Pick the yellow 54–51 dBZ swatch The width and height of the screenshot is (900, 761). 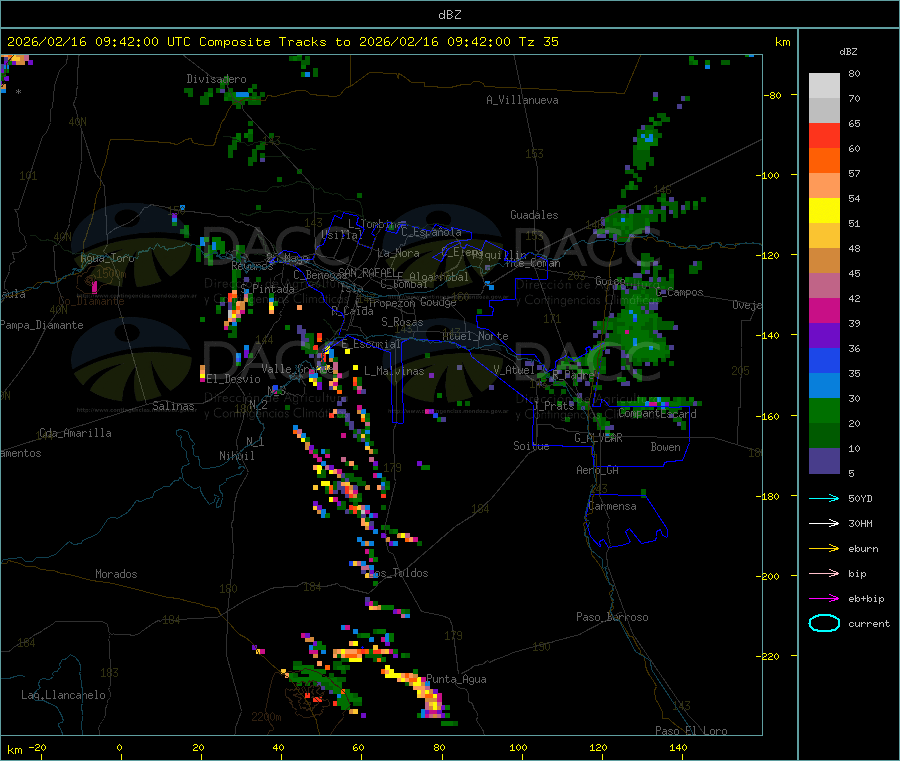point(824,211)
